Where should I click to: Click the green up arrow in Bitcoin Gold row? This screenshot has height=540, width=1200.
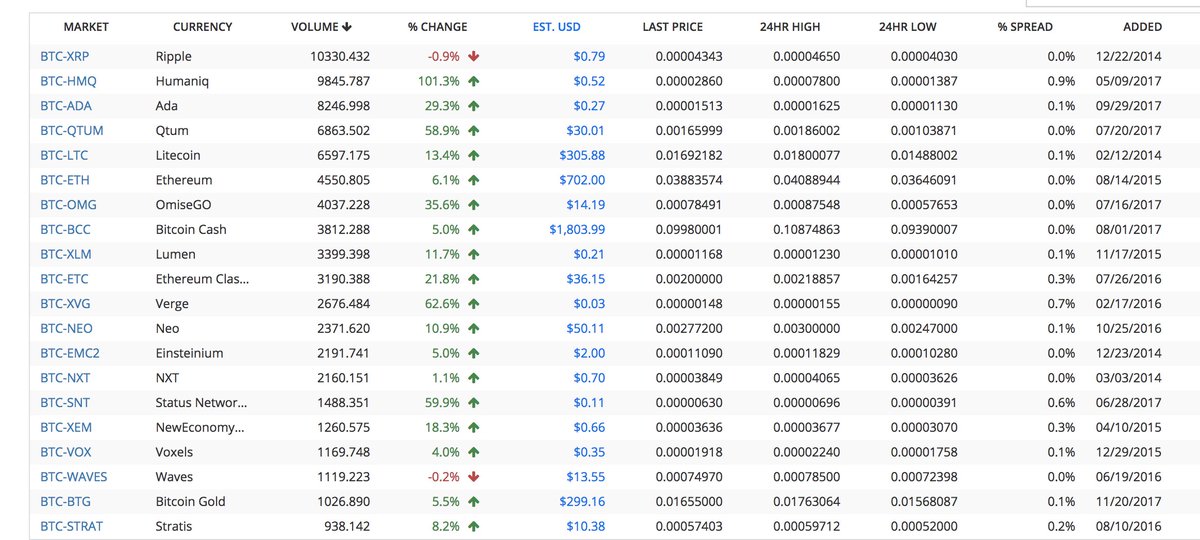pyautogui.click(x=473, y=501)
